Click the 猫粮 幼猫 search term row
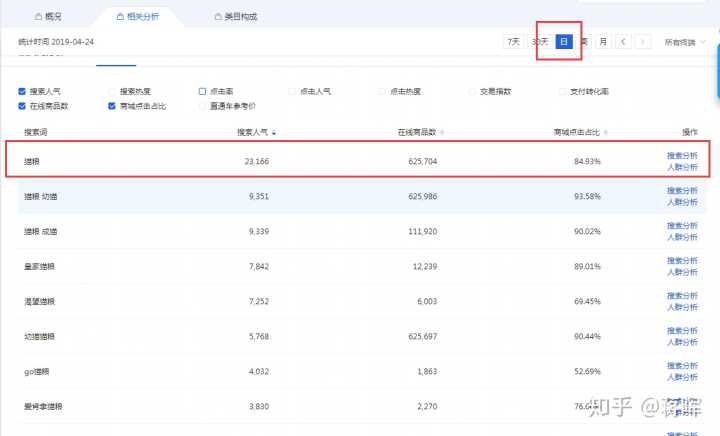The height and width of the screenshot is (436, 720). point(42,196)
